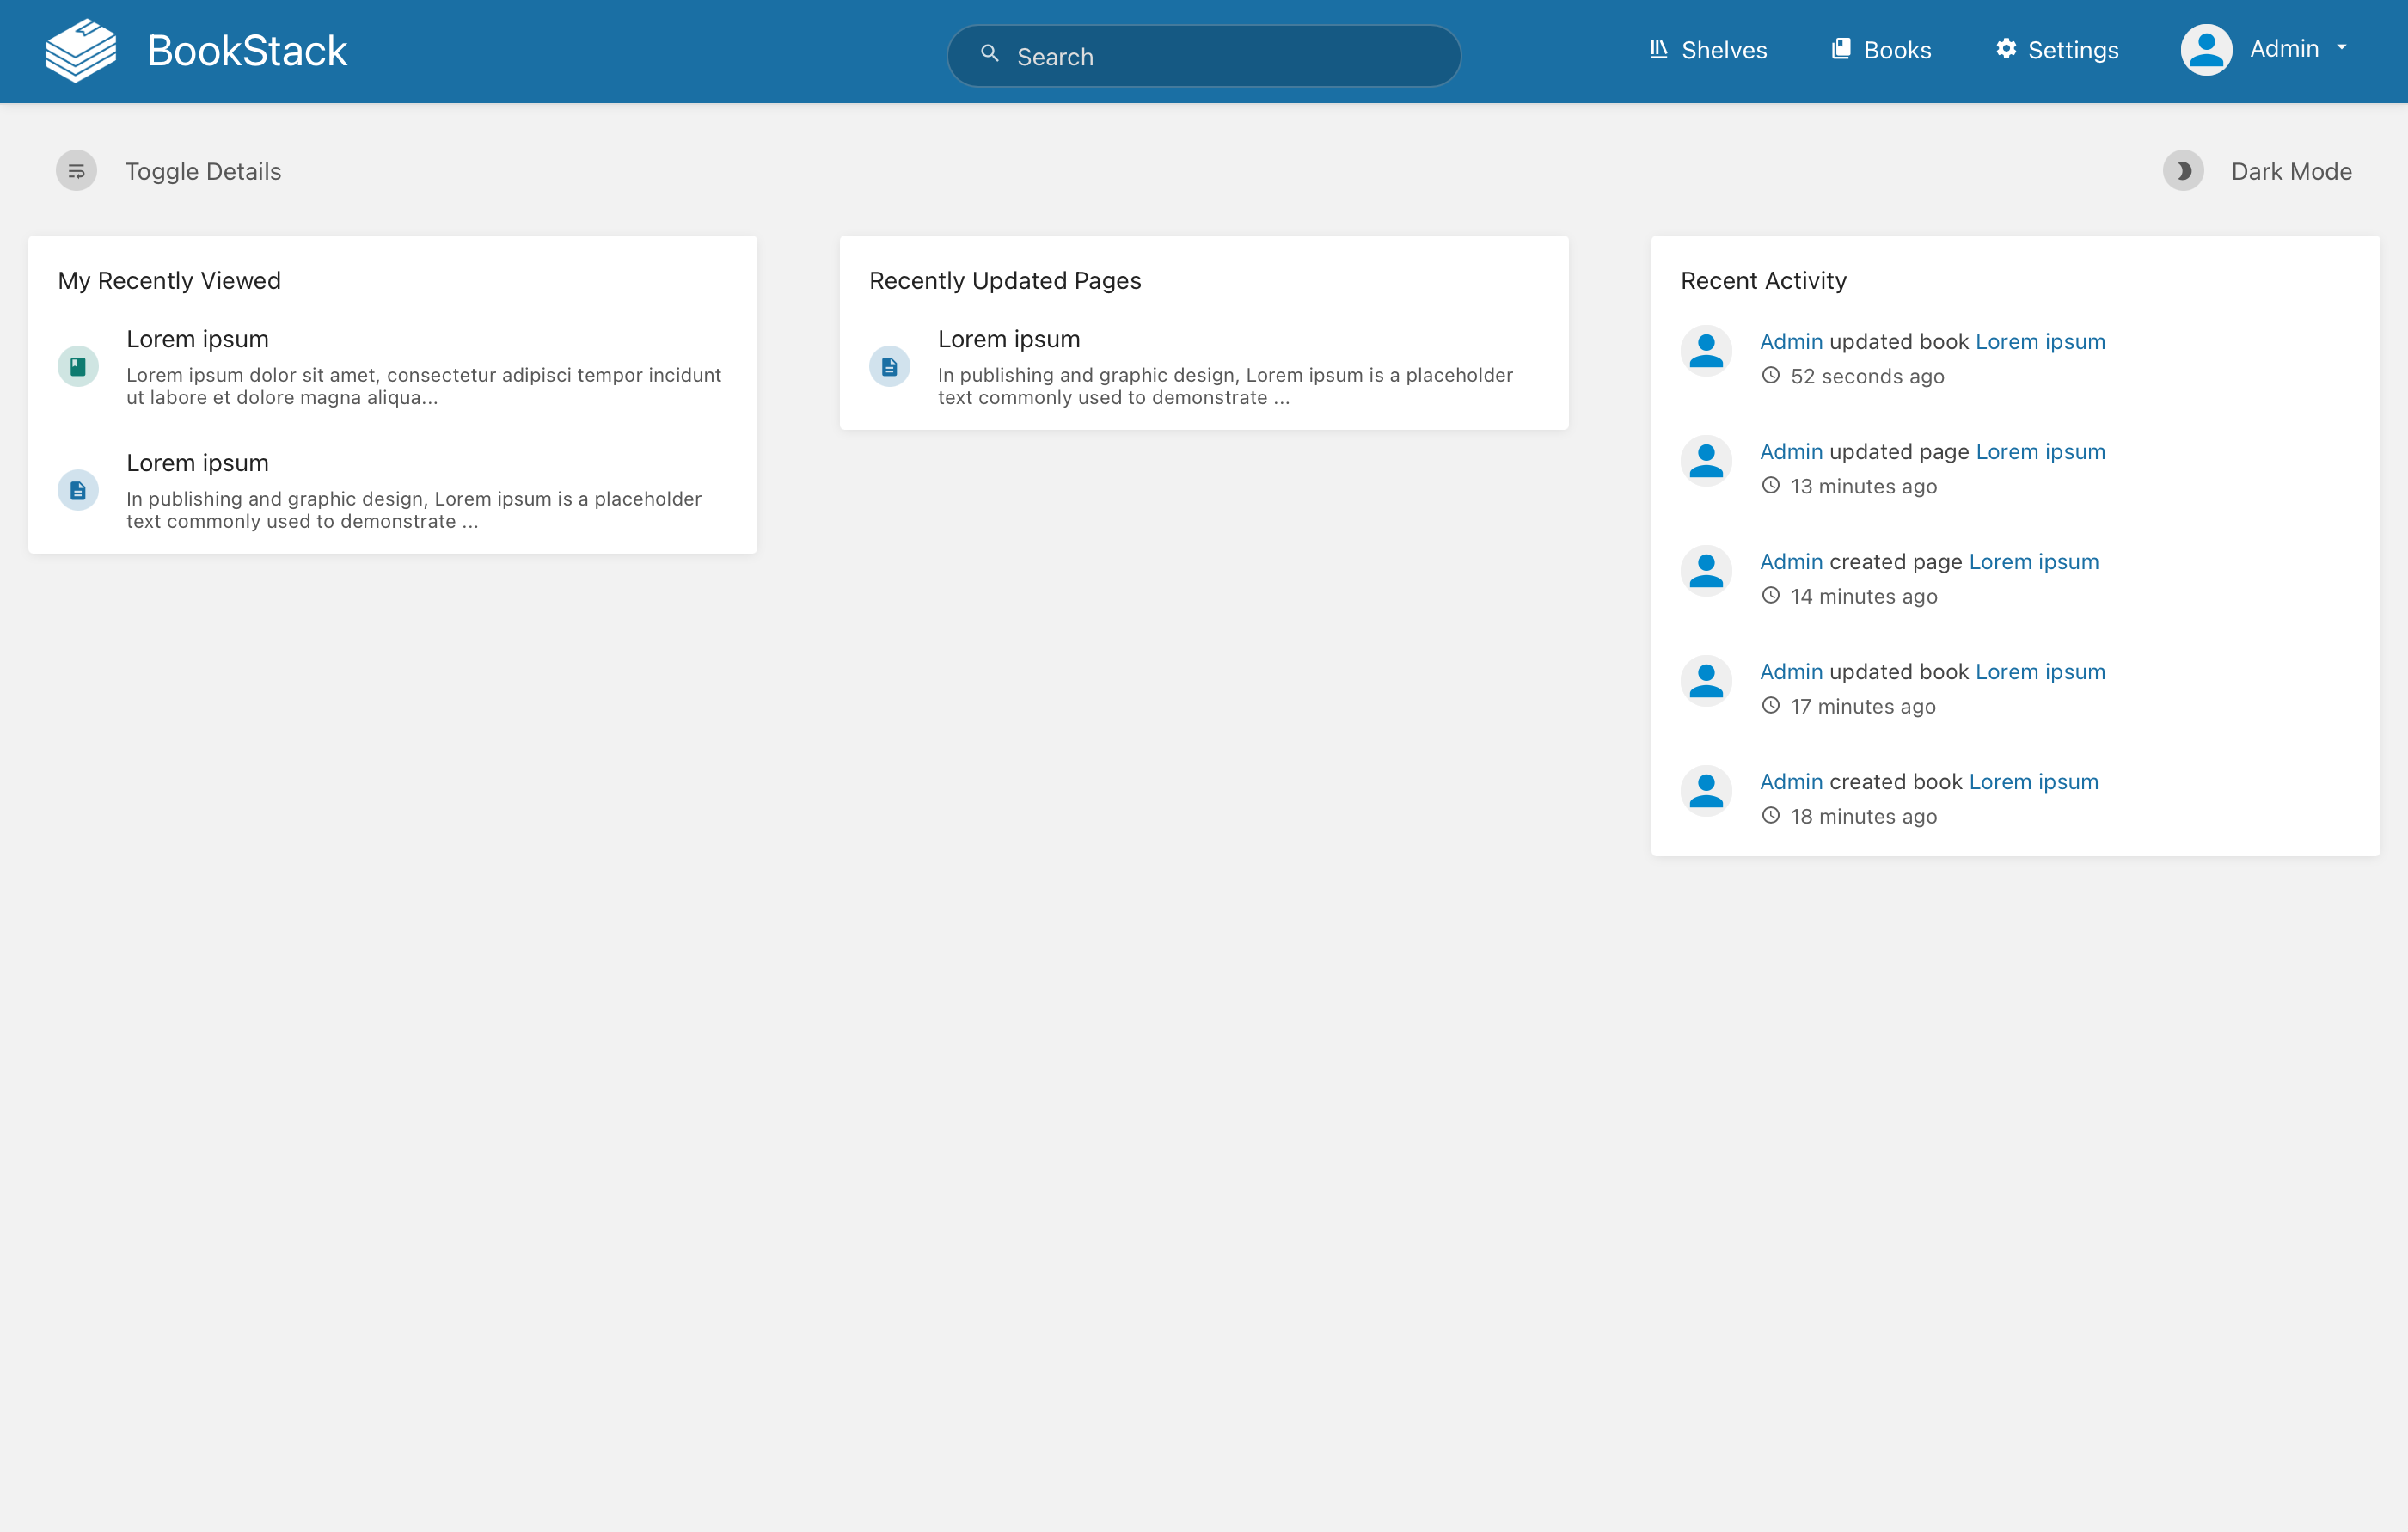Toggle Details view button
The height and width of the screenshot is (1532, 2408).
[168, 172]
